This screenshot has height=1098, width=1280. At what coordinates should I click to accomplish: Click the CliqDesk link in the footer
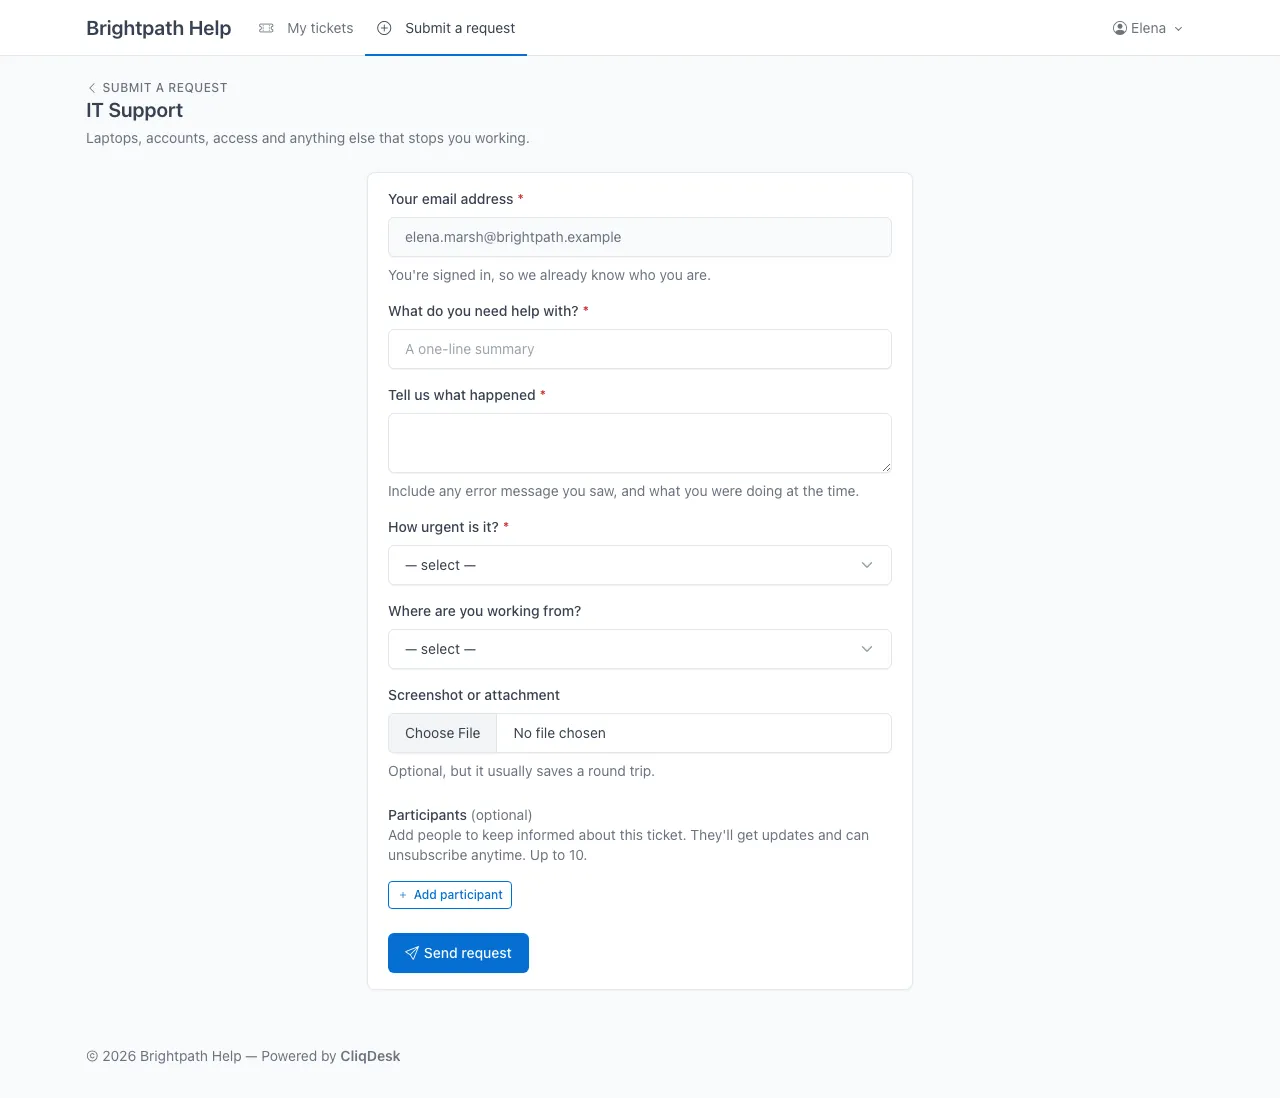click(x=370, y=1056)
